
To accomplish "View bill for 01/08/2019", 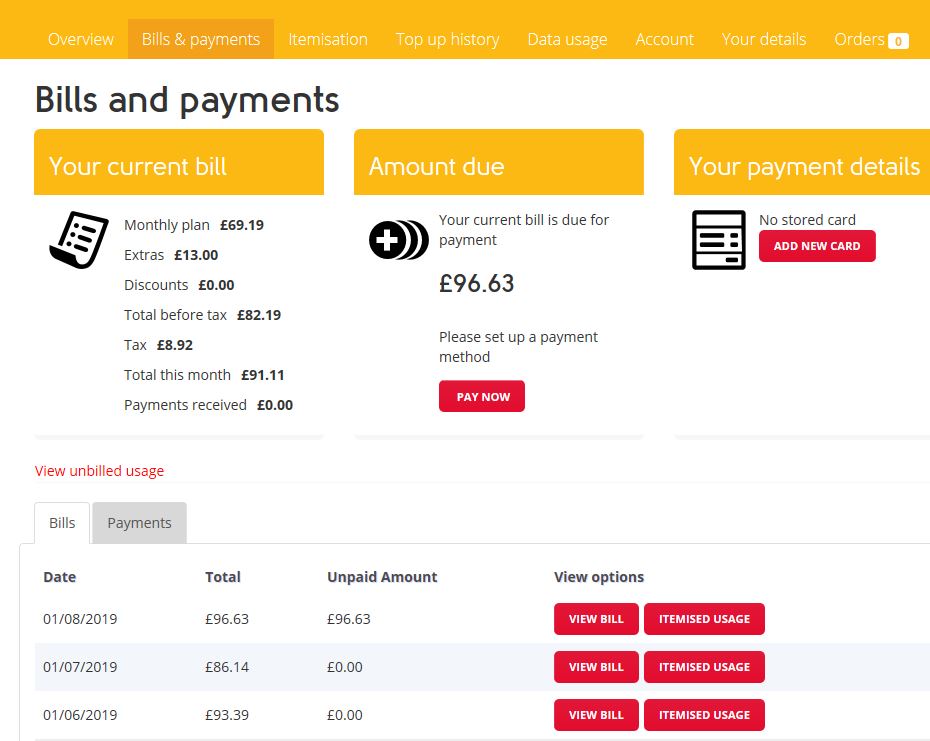I will [x=596, y=619].
